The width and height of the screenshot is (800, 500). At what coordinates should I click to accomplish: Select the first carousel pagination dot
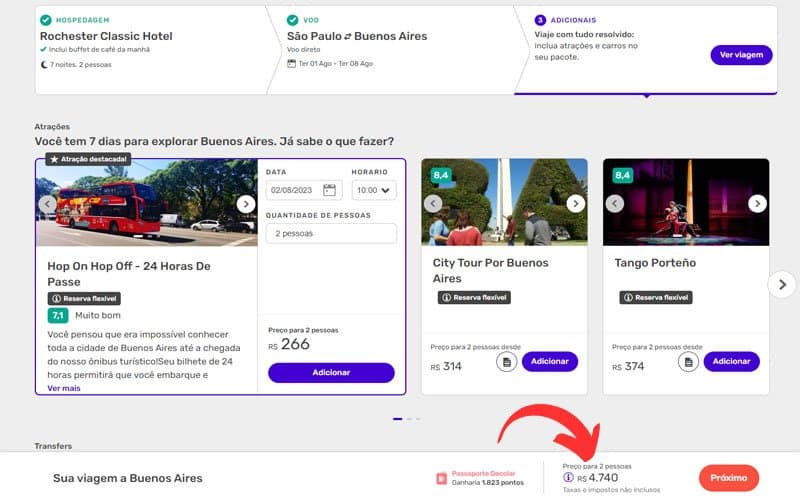[397, 419]
